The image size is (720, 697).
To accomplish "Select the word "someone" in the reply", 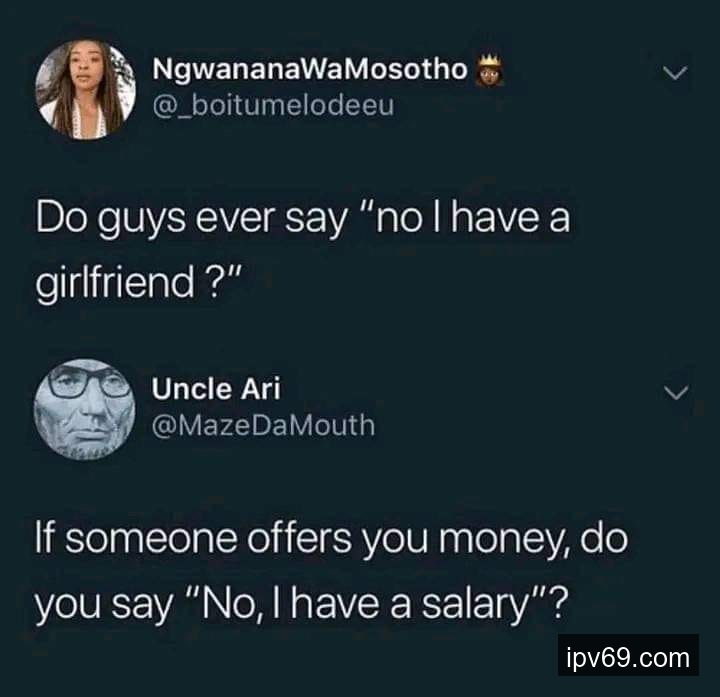I will pyautogui.click(x=151, y=538).
